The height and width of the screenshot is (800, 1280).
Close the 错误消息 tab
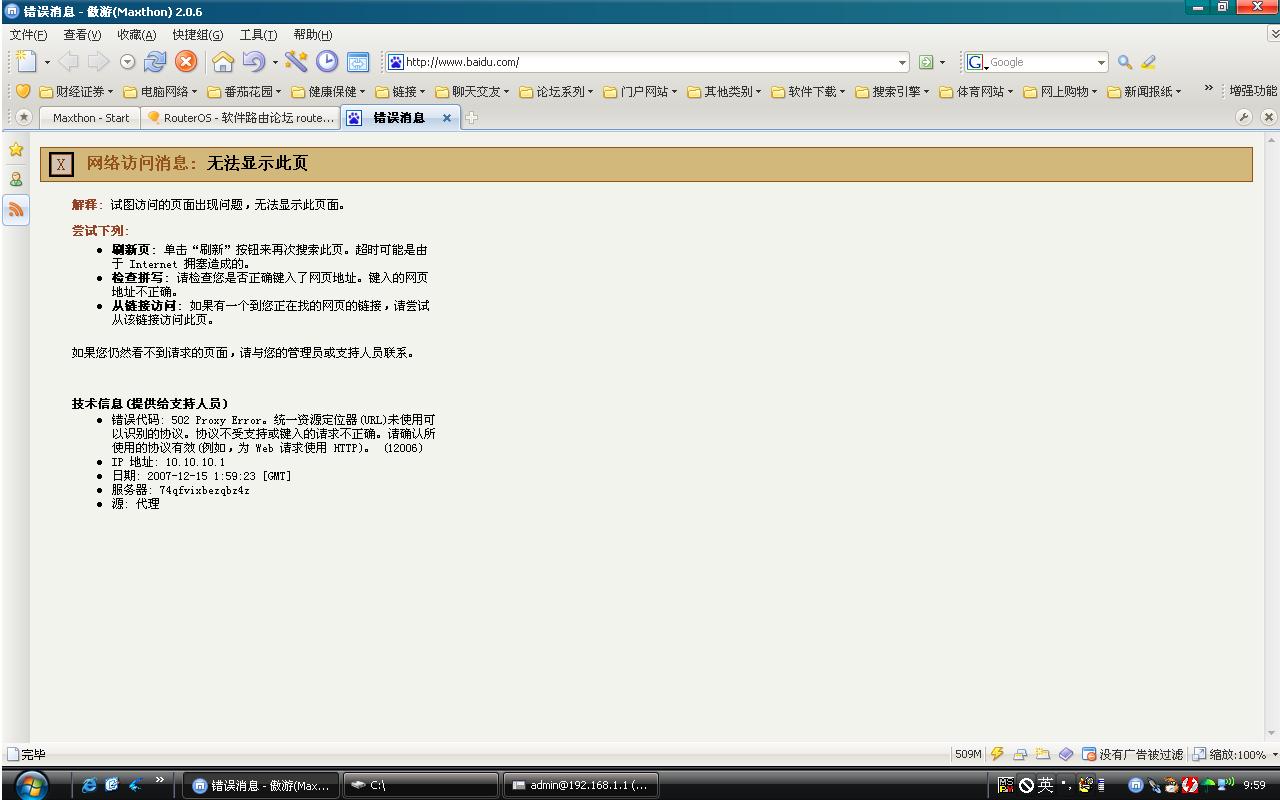pos(447,118)
